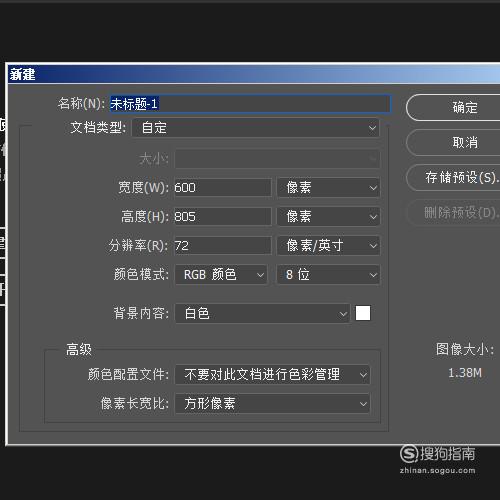Click the image size value 1.38M
The height and width of the screenshot is (500, 500).
[465, 373]
